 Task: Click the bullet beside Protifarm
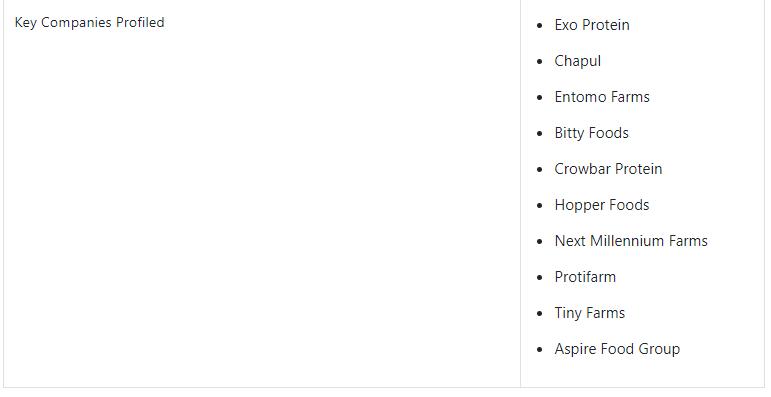[x=540, y=277]
